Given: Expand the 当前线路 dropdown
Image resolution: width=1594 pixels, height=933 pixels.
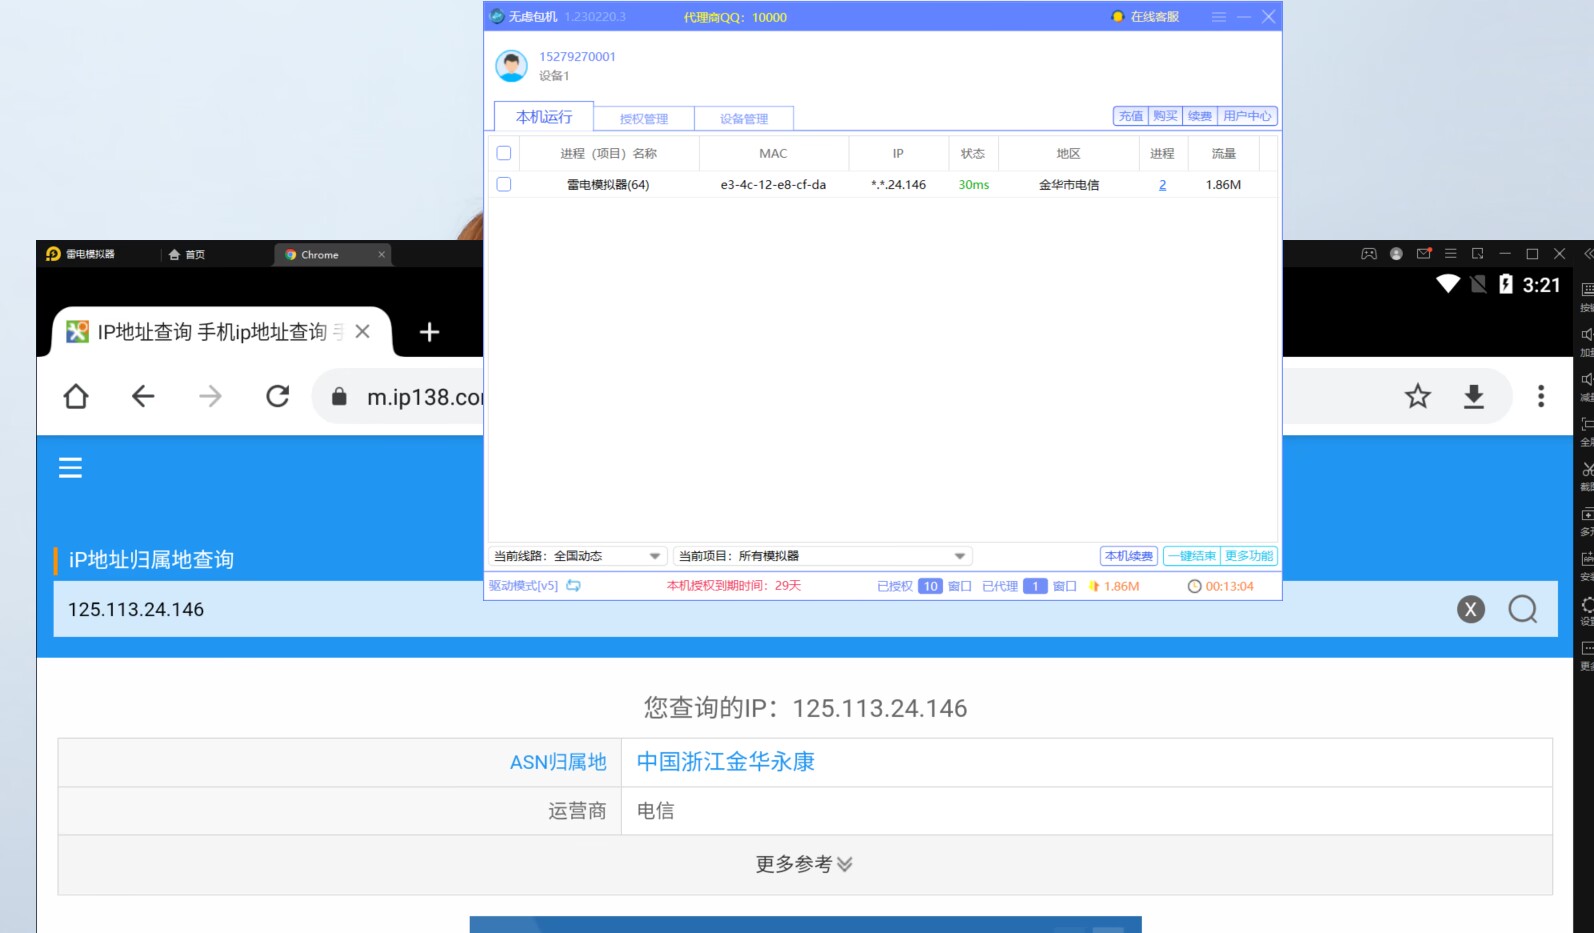Looking at the screenshot, I should [x=655, y=556].
